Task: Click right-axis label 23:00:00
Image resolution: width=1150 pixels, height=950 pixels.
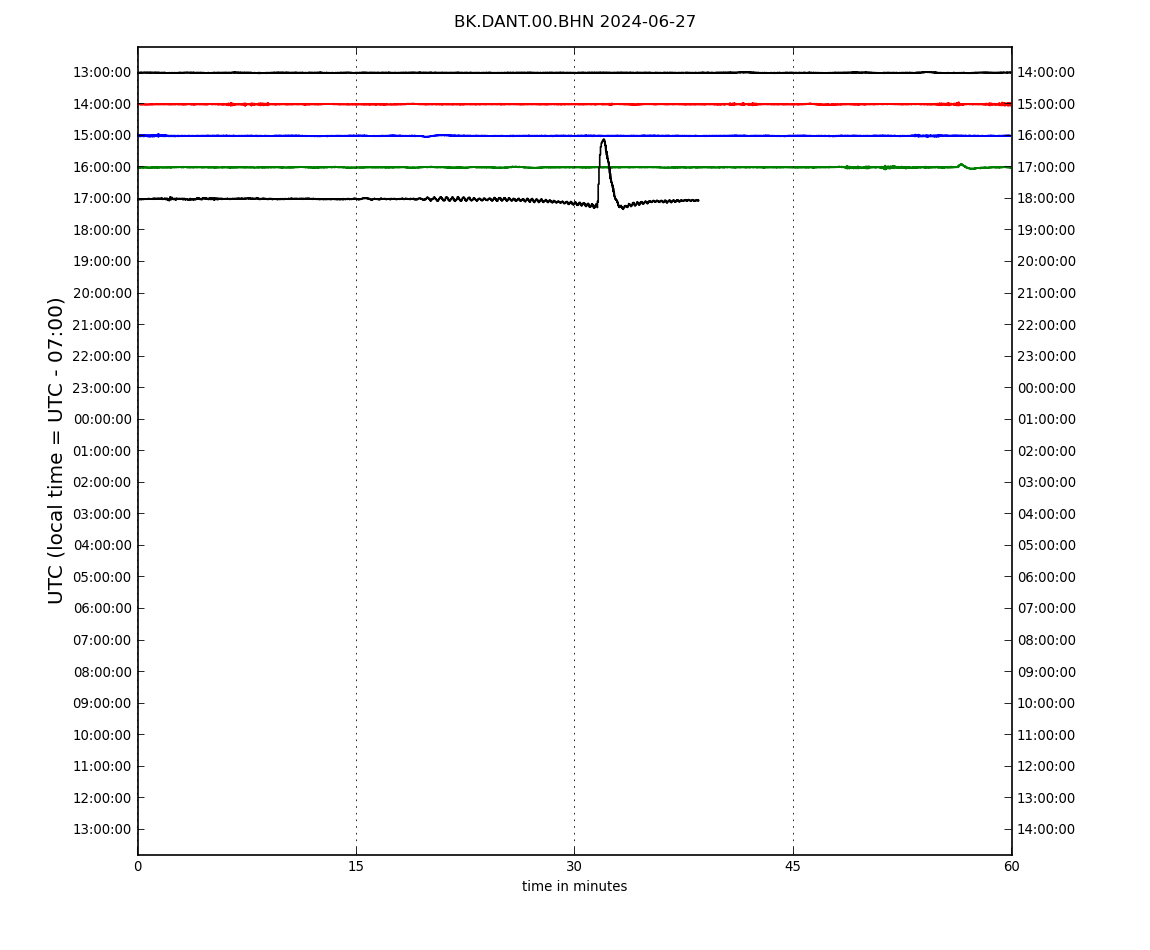Action: click(1047, 357)
